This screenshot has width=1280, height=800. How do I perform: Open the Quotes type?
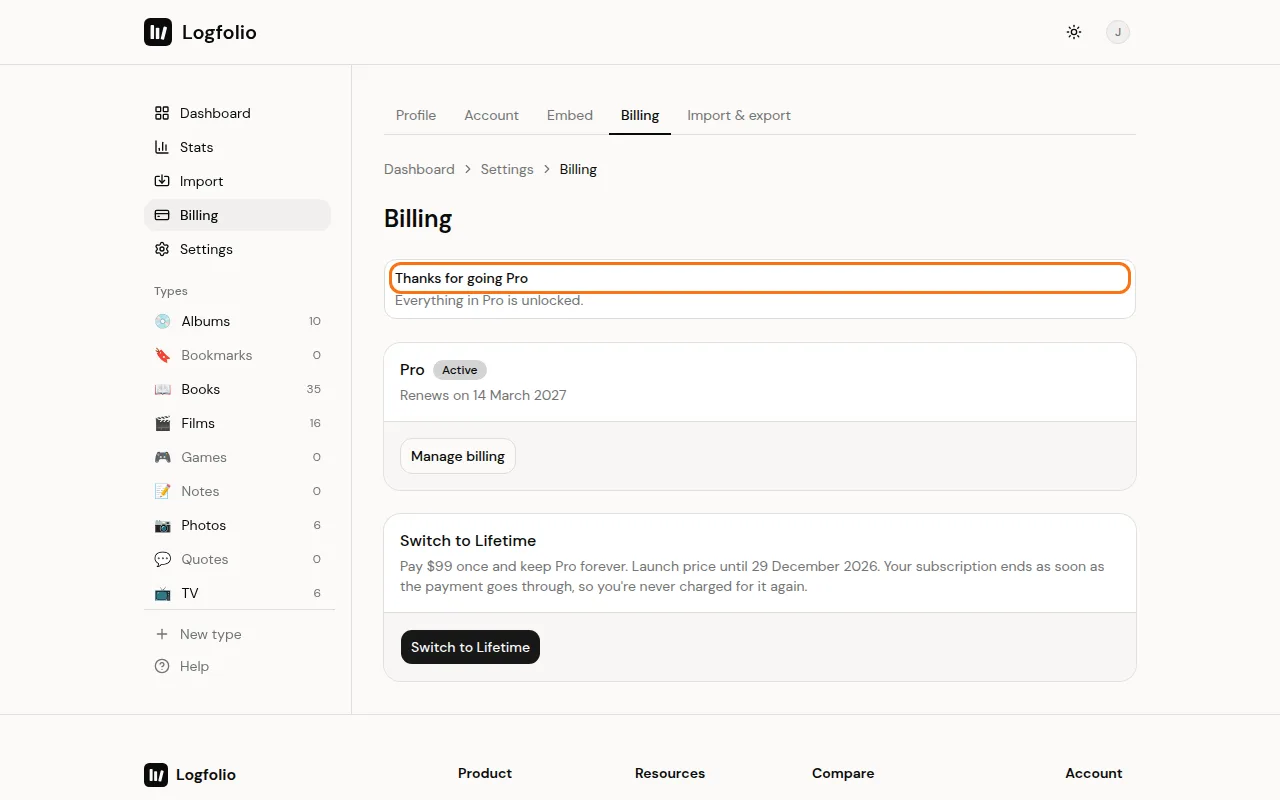tap(237, 559)
